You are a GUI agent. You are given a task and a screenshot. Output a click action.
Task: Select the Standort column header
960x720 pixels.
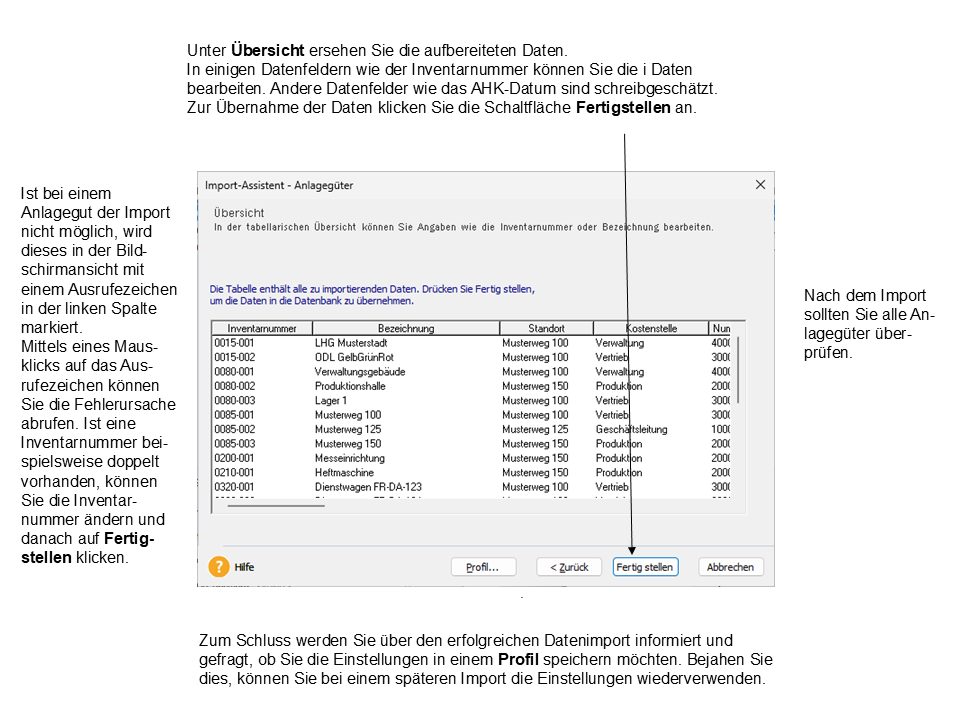pyautogui.click(x=546, y=328)
